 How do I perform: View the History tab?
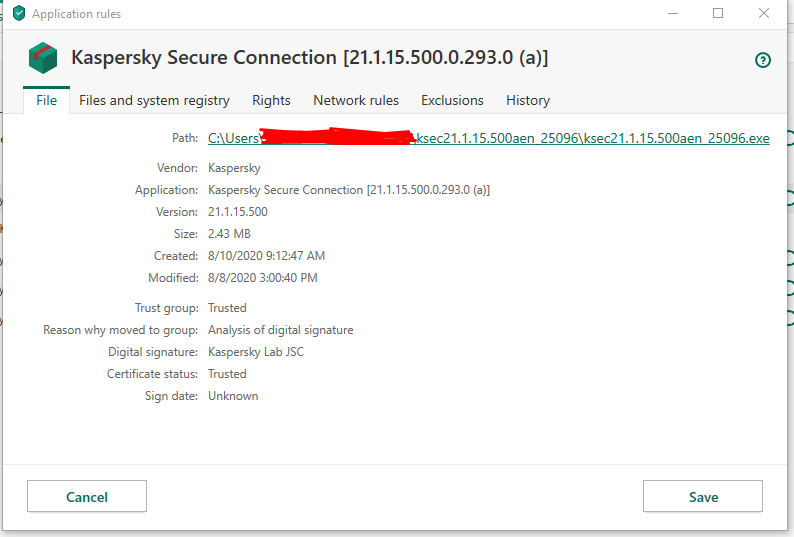click(528, 100)
